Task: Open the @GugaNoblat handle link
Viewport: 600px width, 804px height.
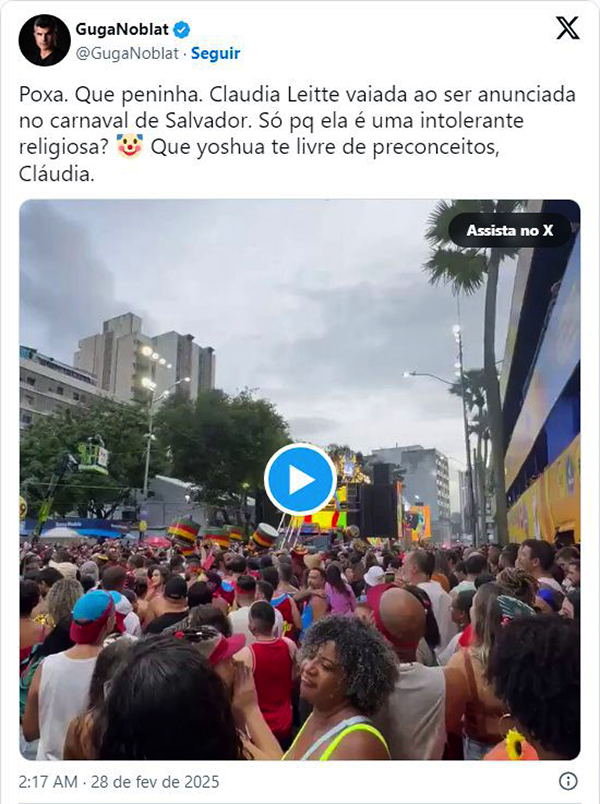Action: [x=127, y=53]
